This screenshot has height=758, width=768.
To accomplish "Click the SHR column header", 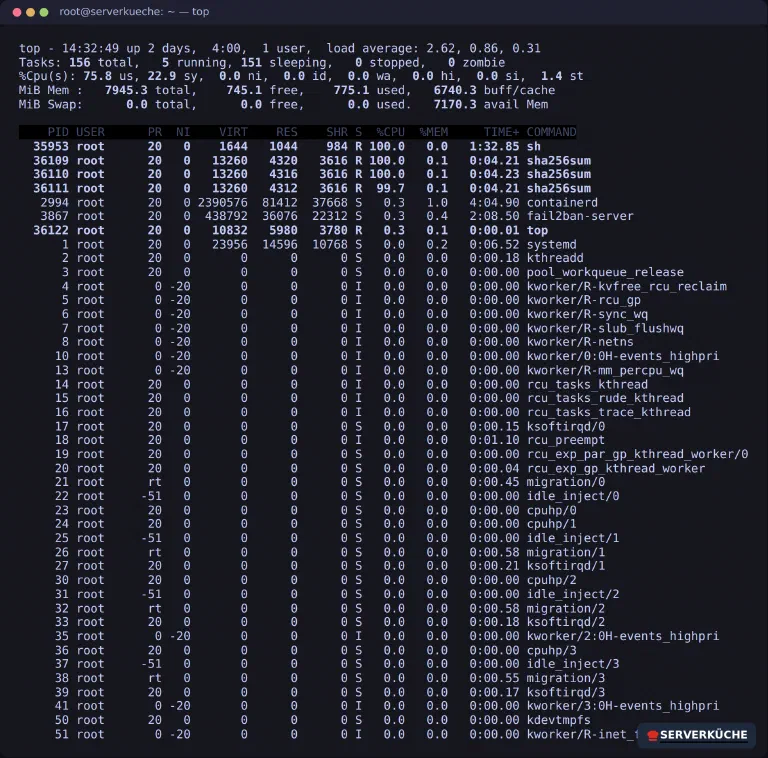I will coord(337,132).
